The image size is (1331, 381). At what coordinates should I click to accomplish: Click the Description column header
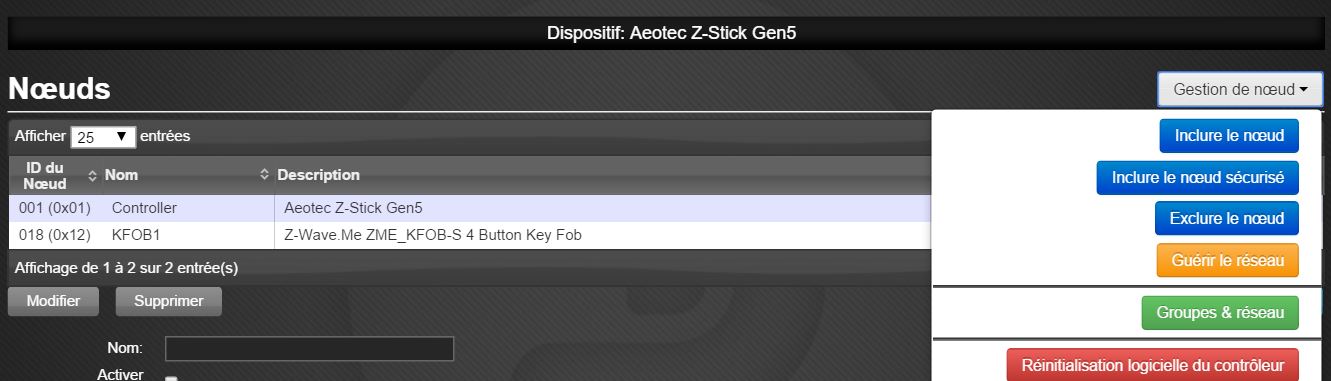tap(318, 175)
